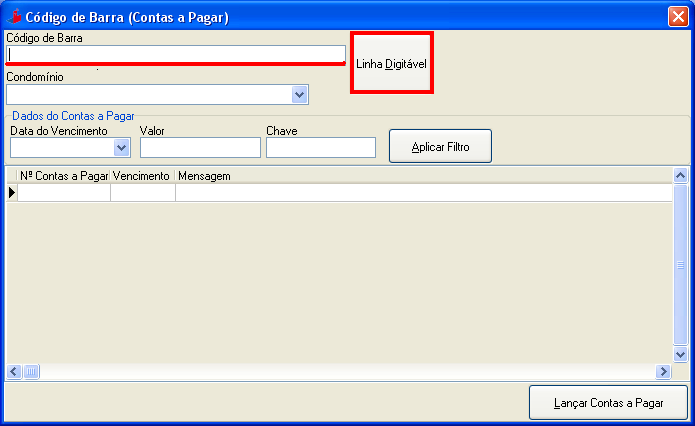The image size is (695, 426).
Task: Expand the Condomínio dropdown list
Action: click(299, 94)
